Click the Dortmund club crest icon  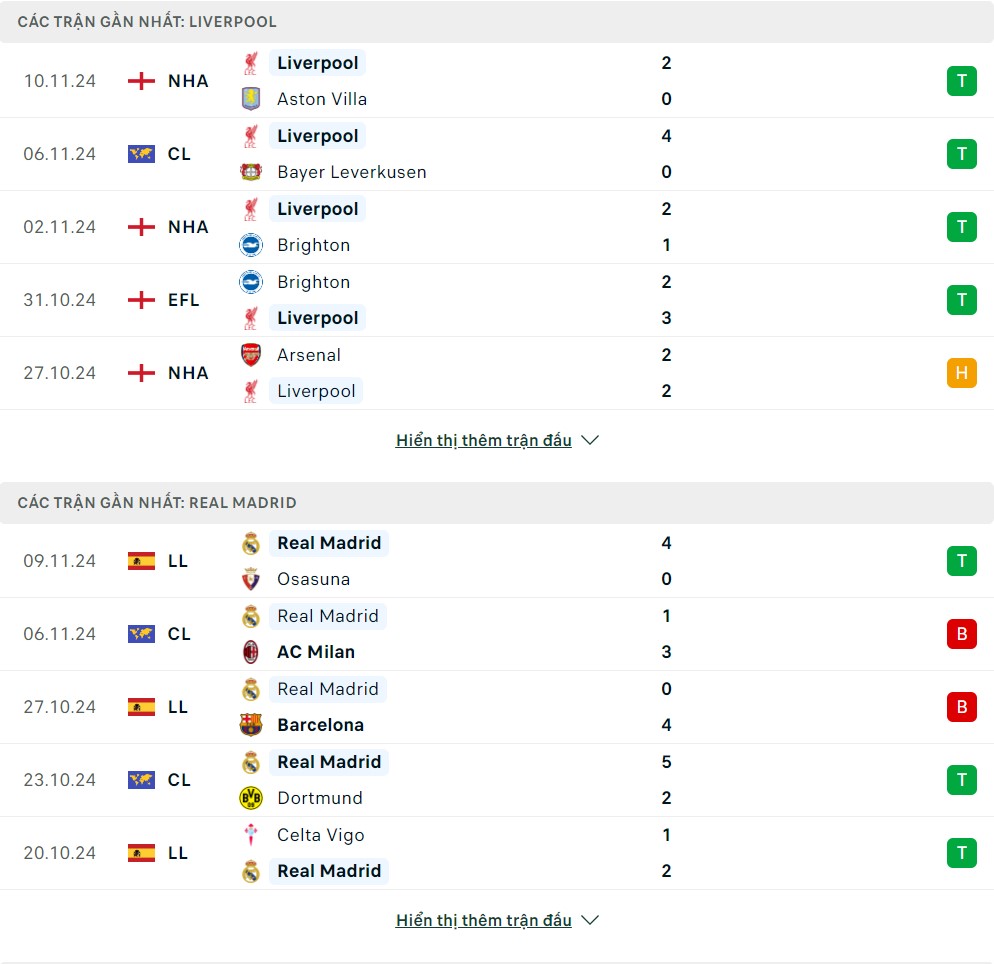(x=250, y=798)
